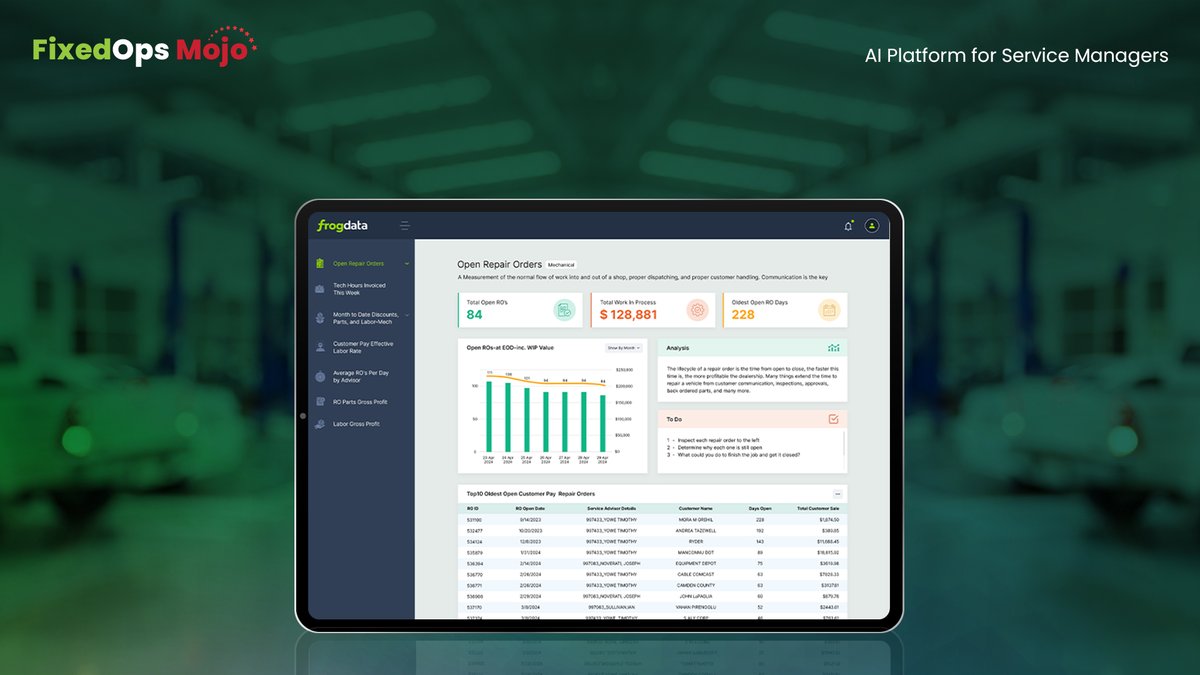Sort by RO Open Date column header

[532, 508]
